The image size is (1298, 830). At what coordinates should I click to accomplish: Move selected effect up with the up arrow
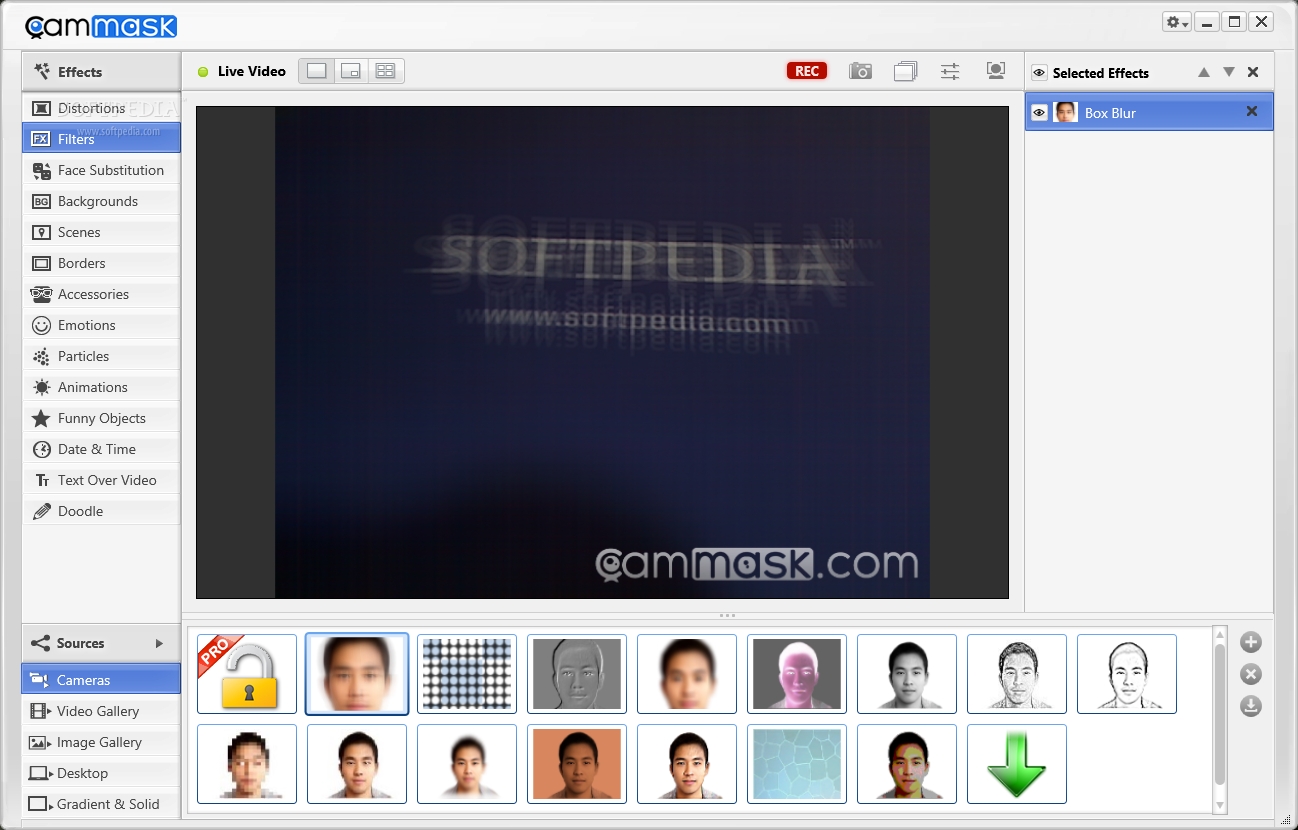click(1204, 72)
